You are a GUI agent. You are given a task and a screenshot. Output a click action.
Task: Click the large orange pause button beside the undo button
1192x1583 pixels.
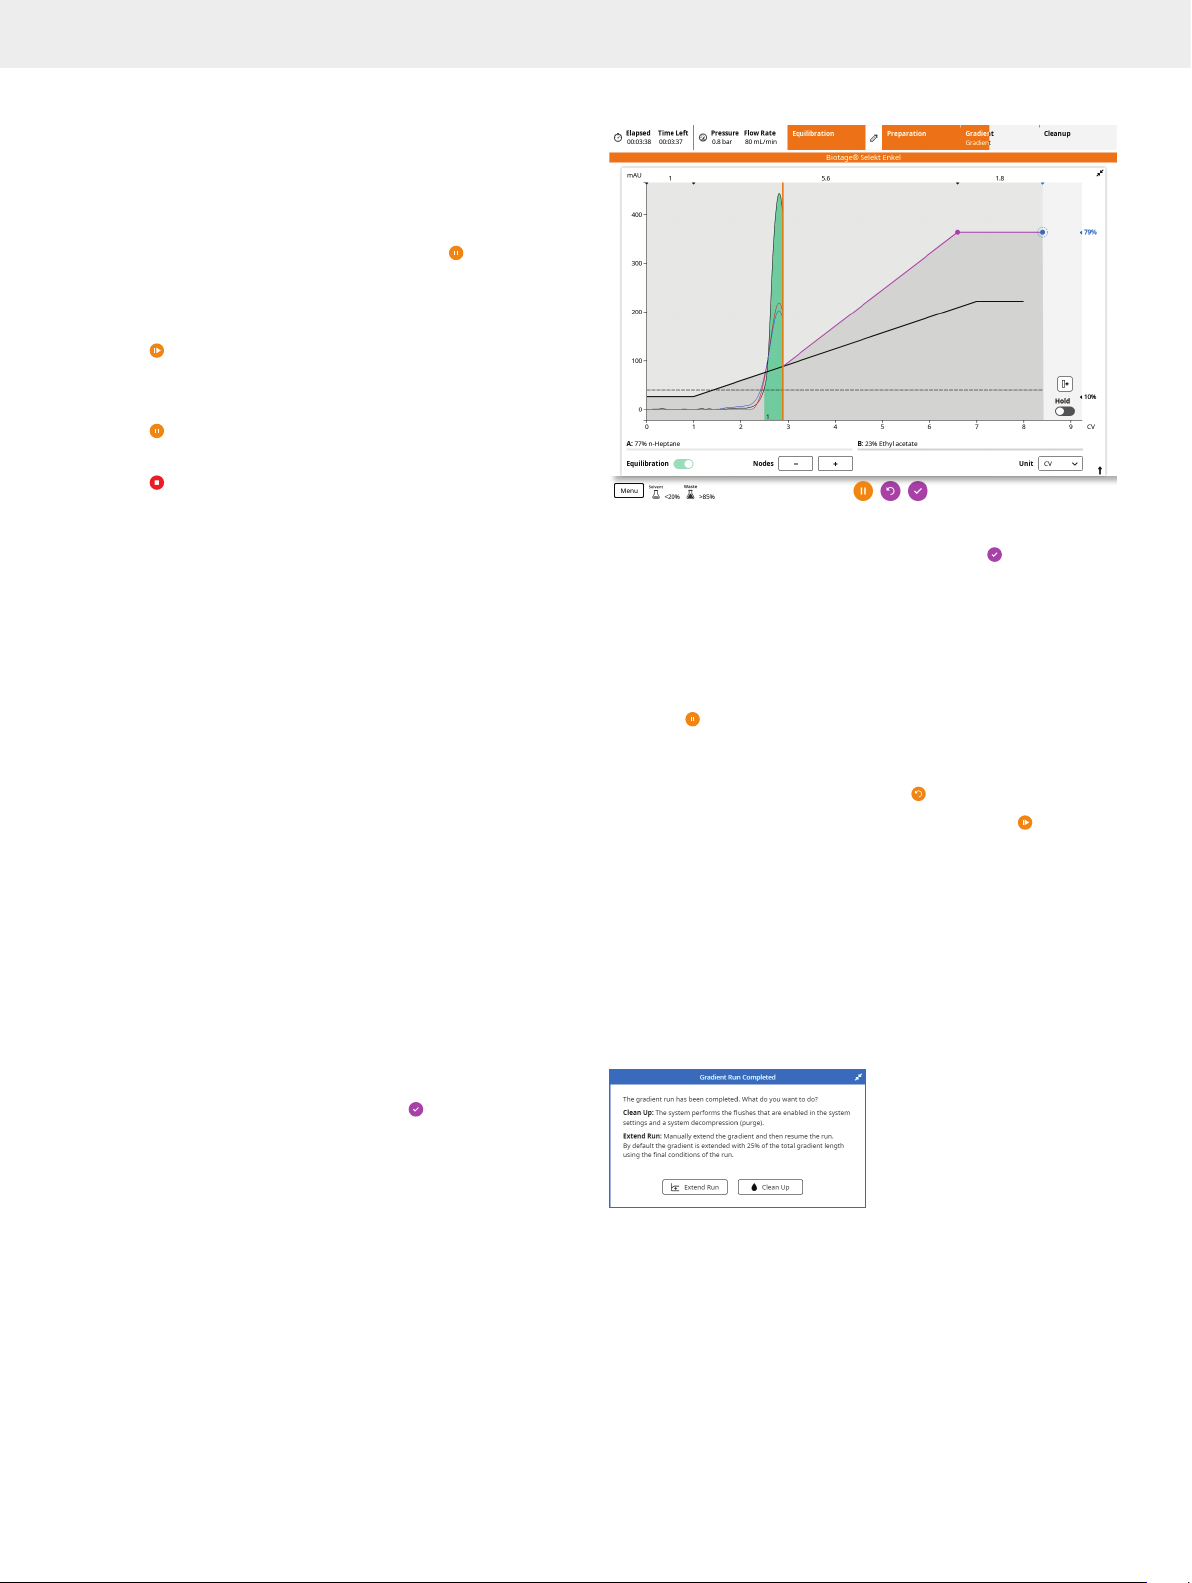pyautogui.click(x=863, y=491)
